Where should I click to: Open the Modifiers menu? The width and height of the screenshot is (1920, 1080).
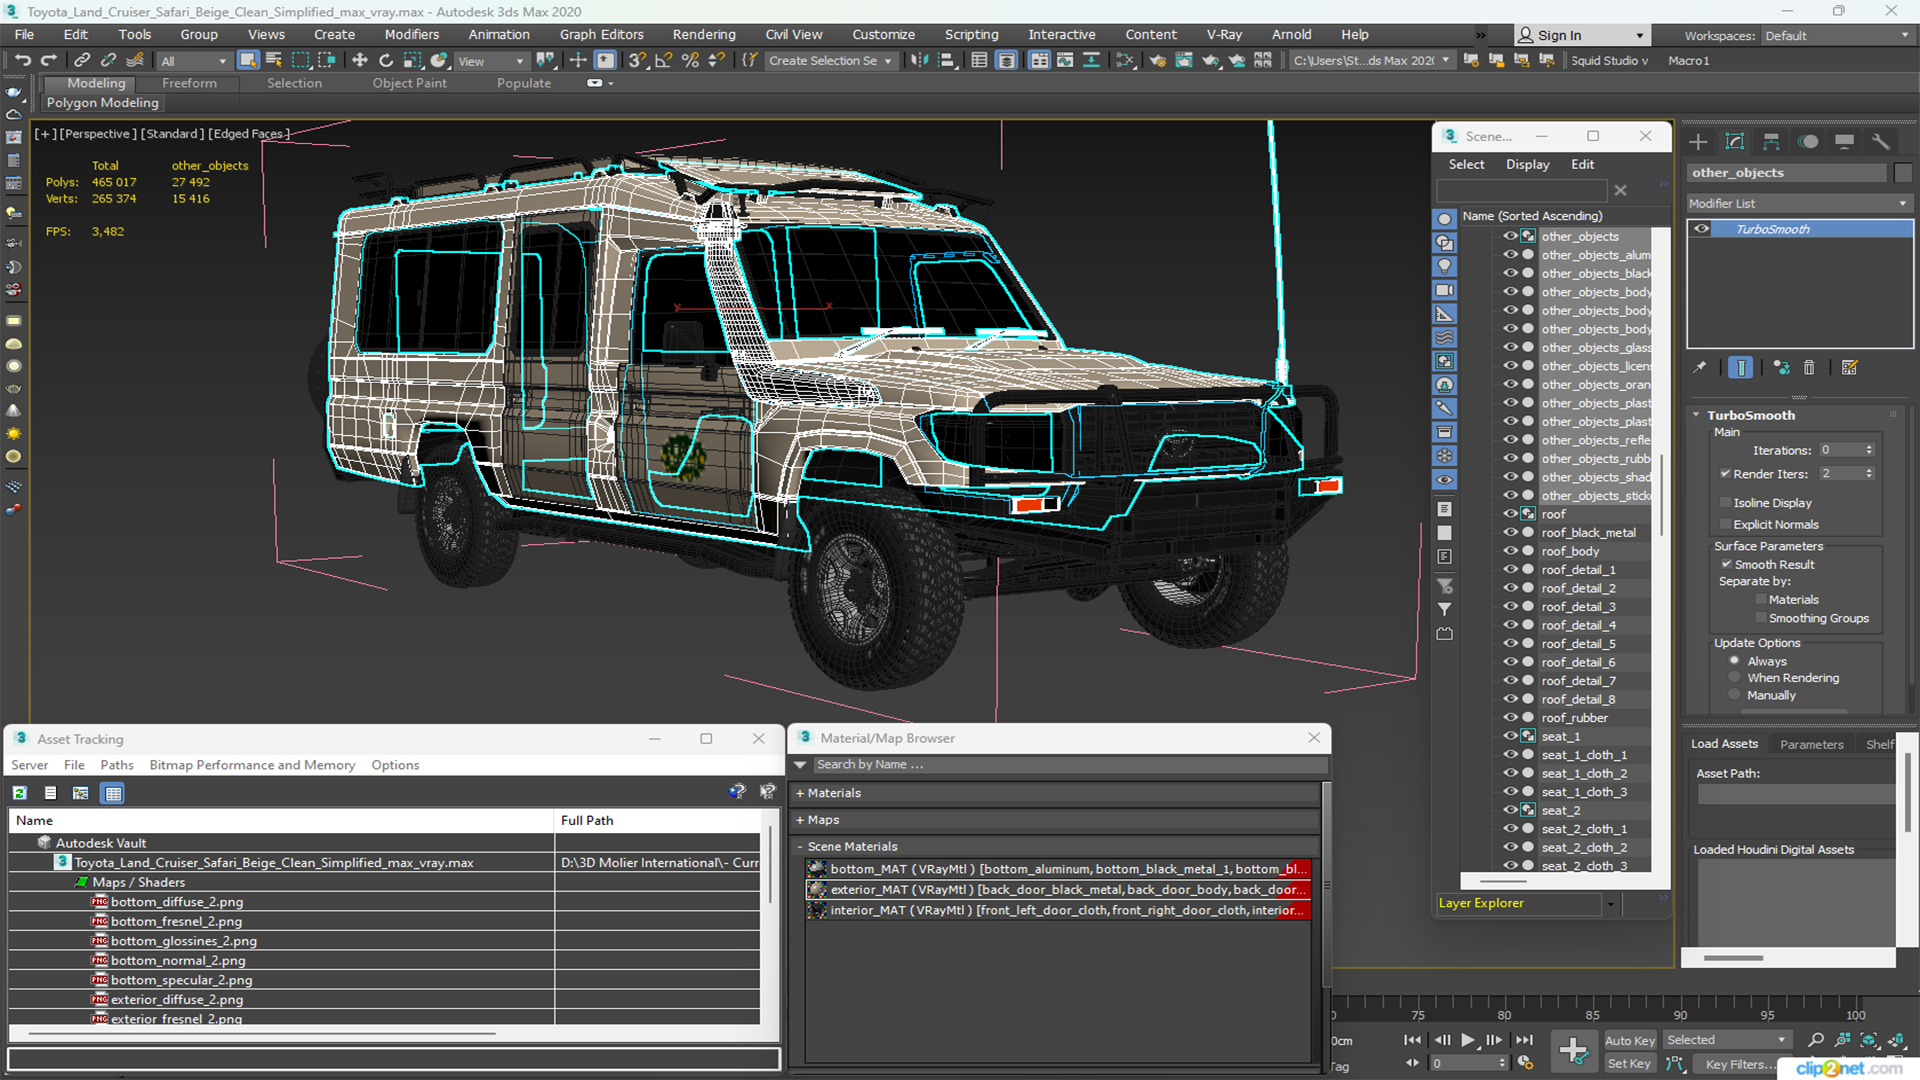pyautogui.click(x=411, y=35)
